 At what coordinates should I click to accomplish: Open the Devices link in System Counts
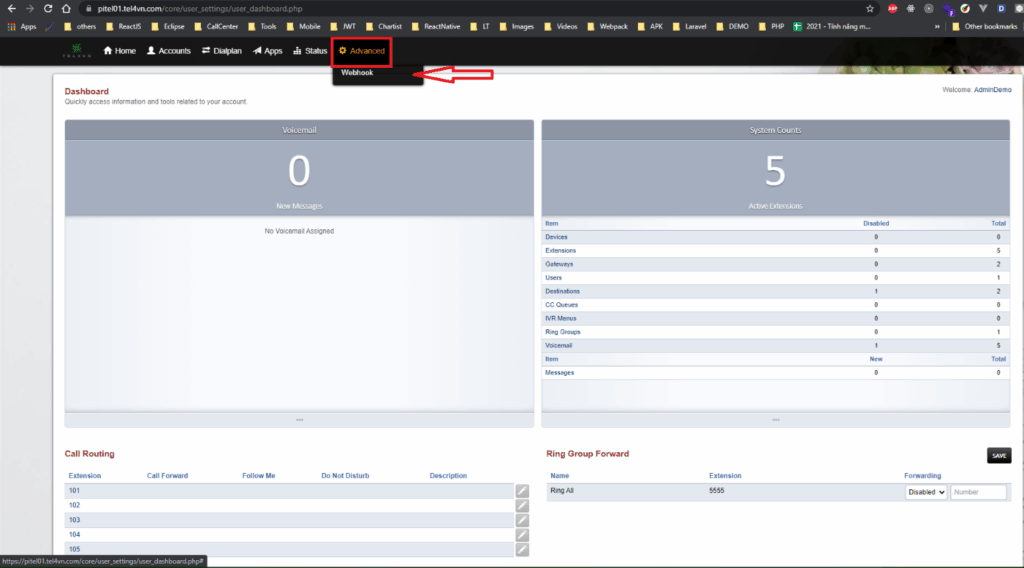pyautogui.click(x=556, y=237)
